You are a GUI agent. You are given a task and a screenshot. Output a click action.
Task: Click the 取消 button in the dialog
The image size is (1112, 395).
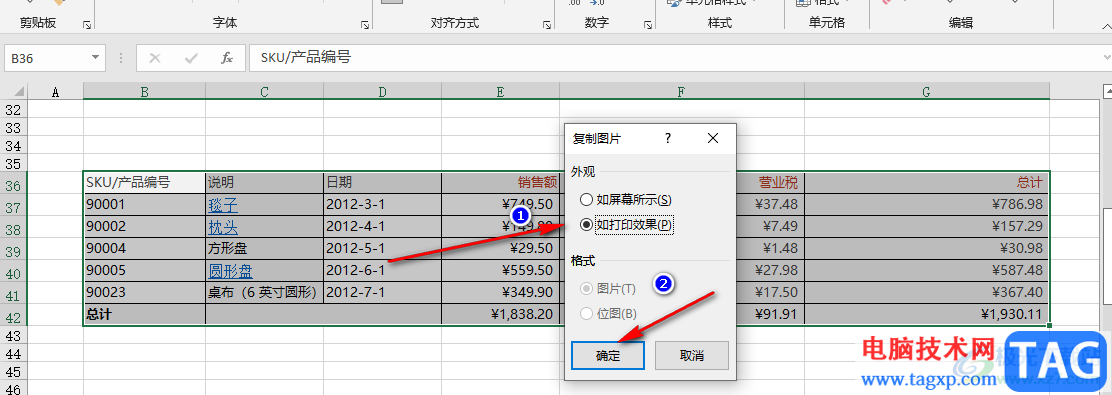pyautogui.click(x=691, y=355)
